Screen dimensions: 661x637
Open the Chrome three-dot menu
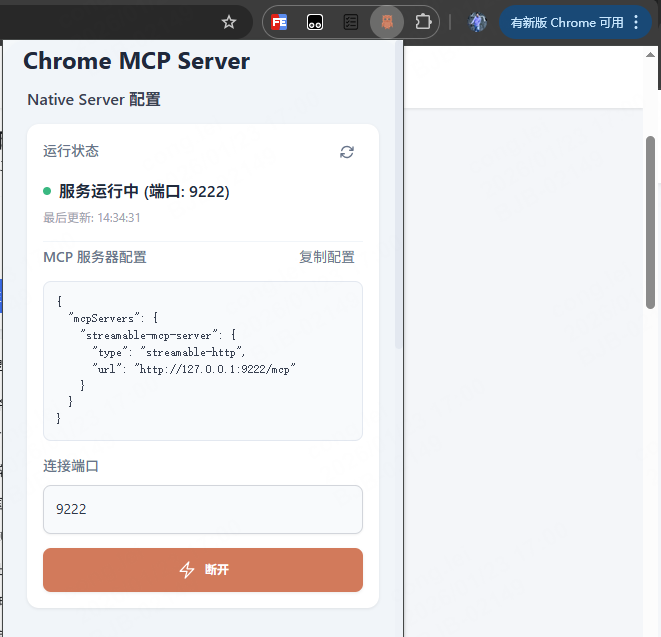tap(636, 22)
